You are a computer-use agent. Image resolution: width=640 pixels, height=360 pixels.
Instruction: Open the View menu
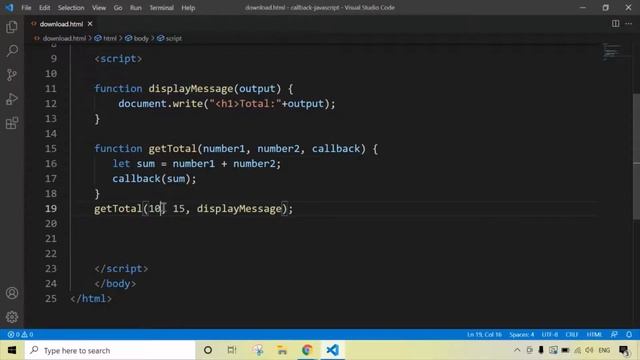(98, 8)
